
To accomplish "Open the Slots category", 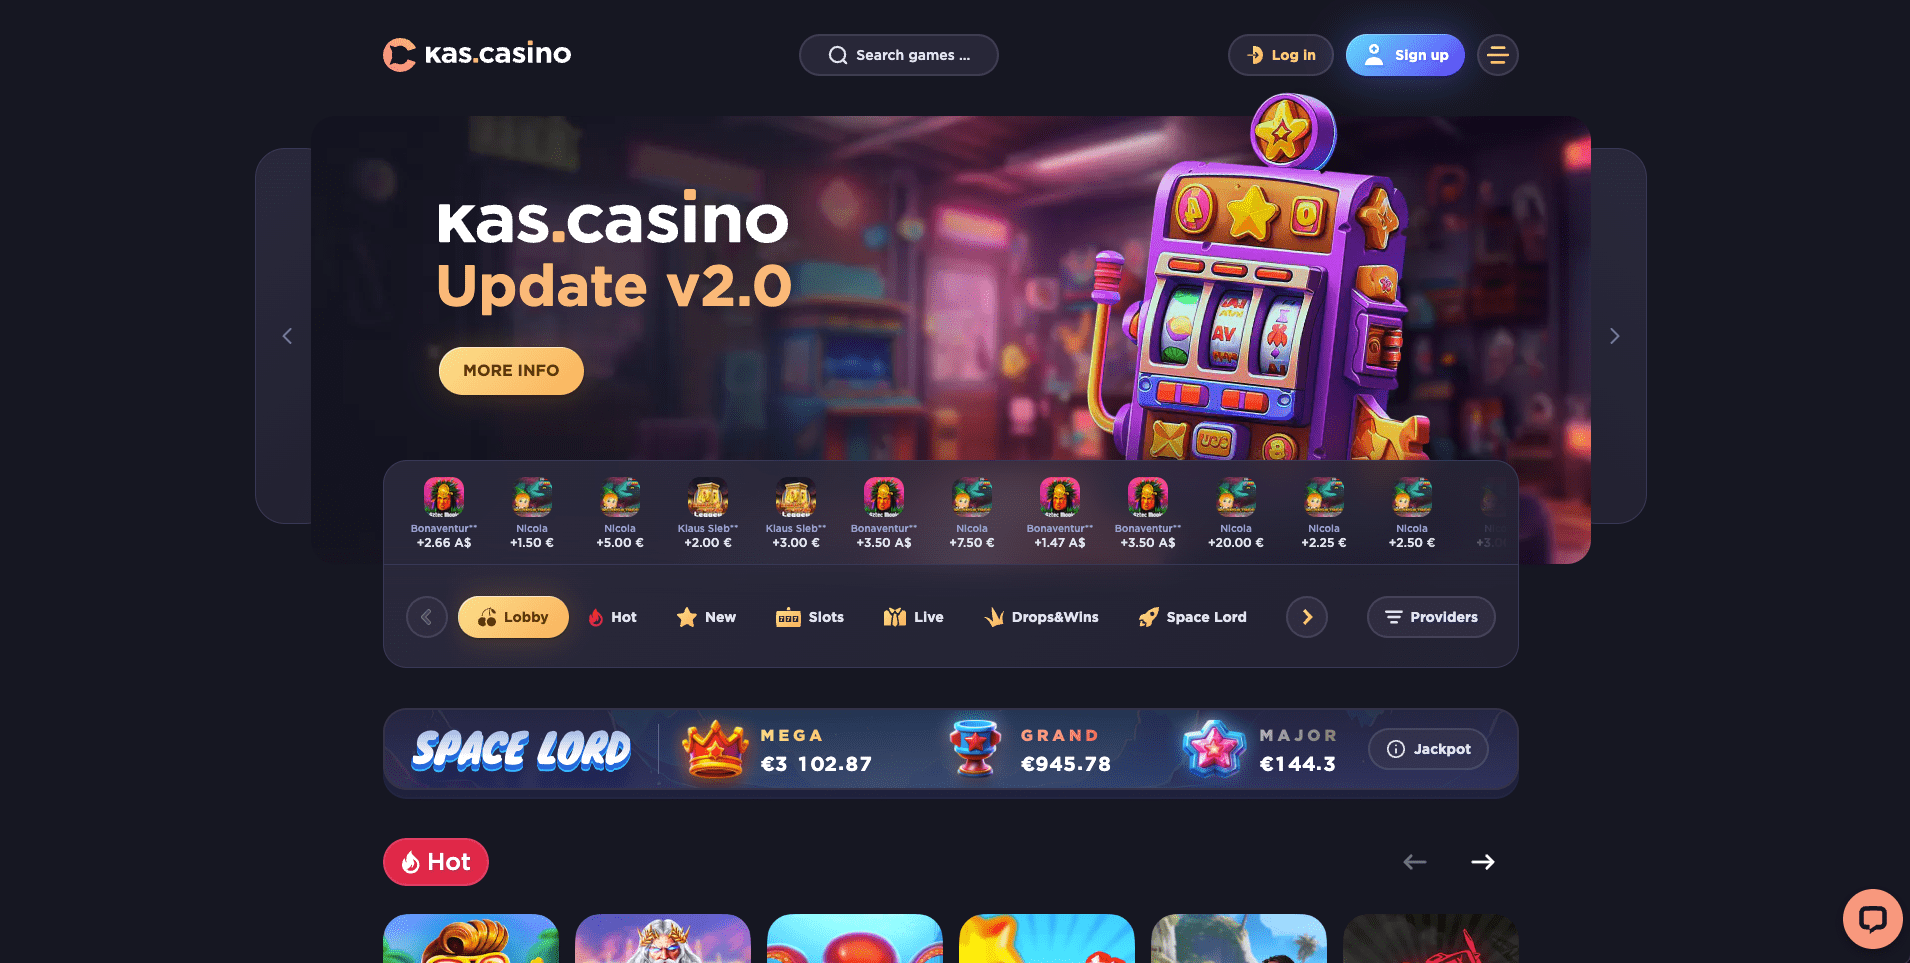I will (x=810, y=617).
